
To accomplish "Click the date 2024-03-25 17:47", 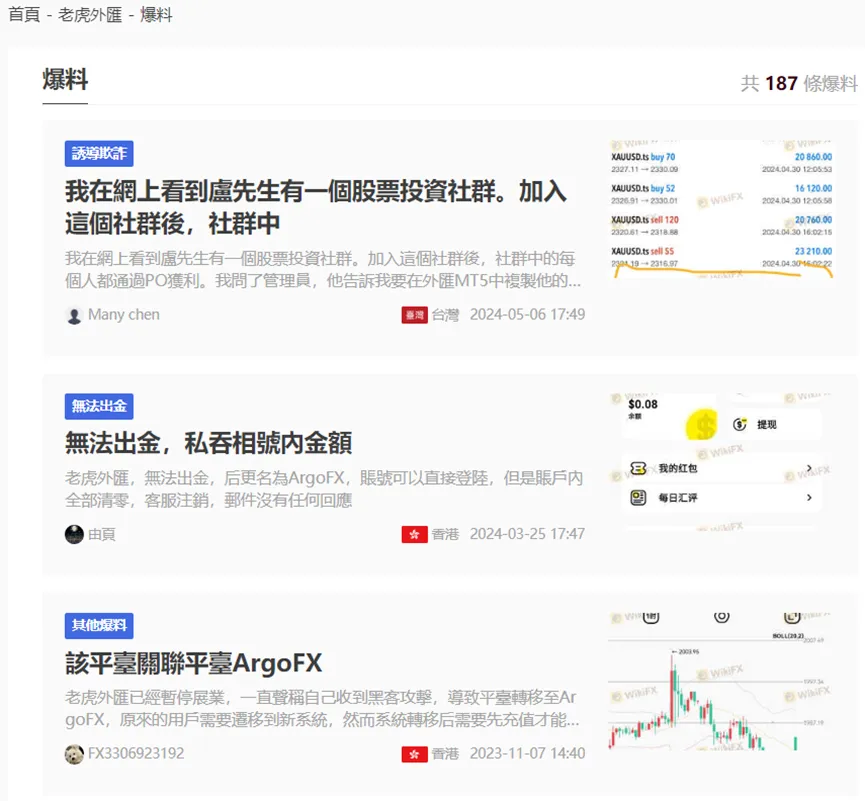I will [527, 534].
